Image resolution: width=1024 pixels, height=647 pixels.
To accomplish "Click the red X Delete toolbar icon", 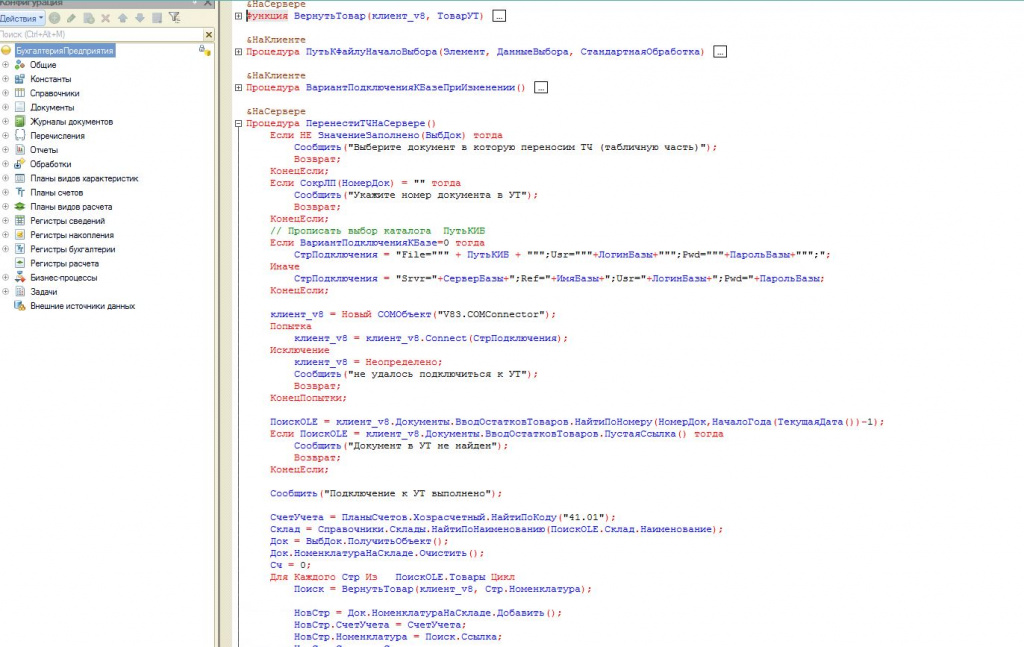I will tap(106, 18).
